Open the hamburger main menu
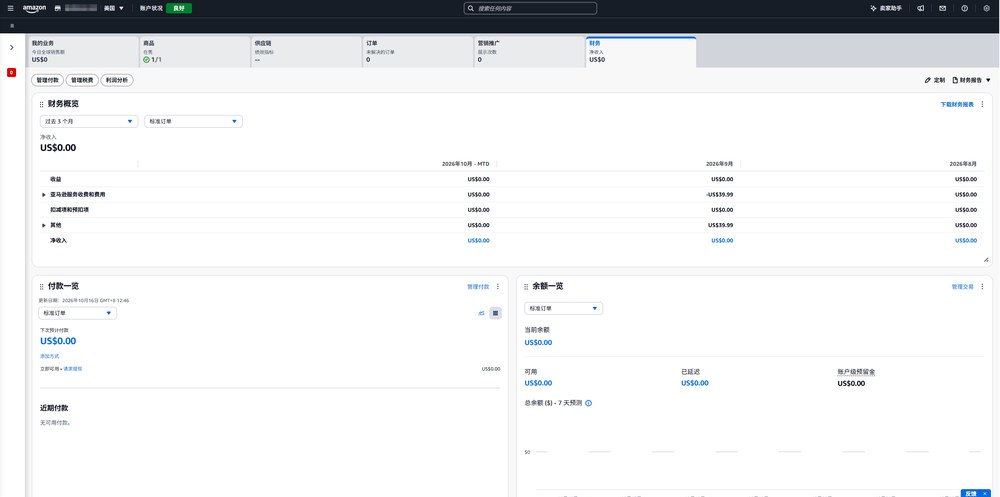Viewport: 1000px width, 497px height. pos(10,8)
